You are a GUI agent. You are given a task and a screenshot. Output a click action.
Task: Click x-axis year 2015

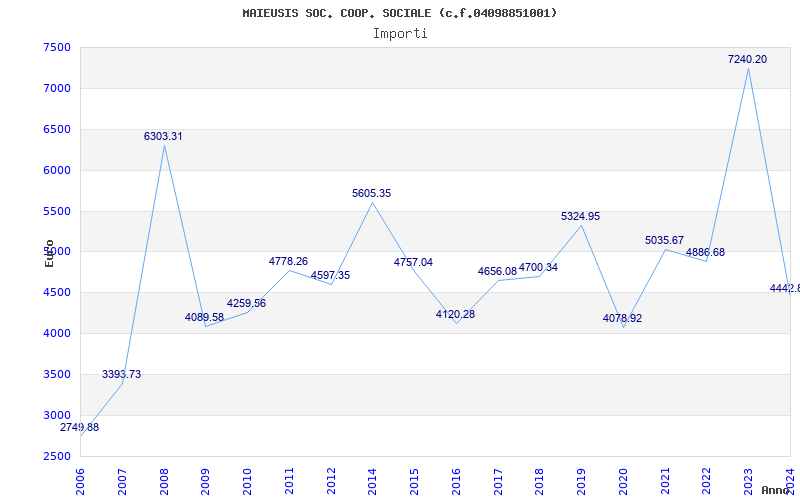414,481
